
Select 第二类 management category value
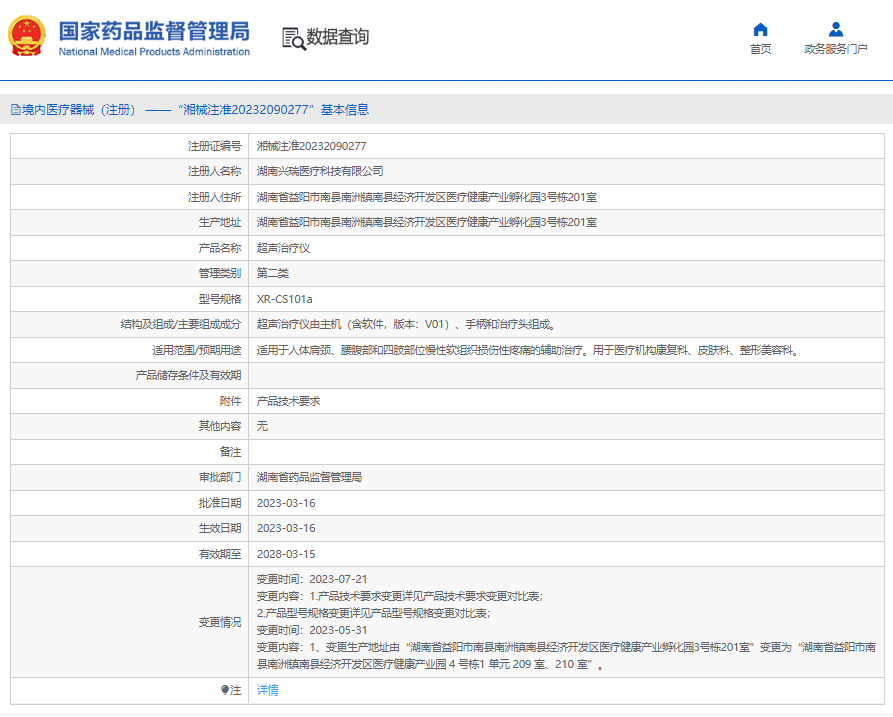click(273, 273)
